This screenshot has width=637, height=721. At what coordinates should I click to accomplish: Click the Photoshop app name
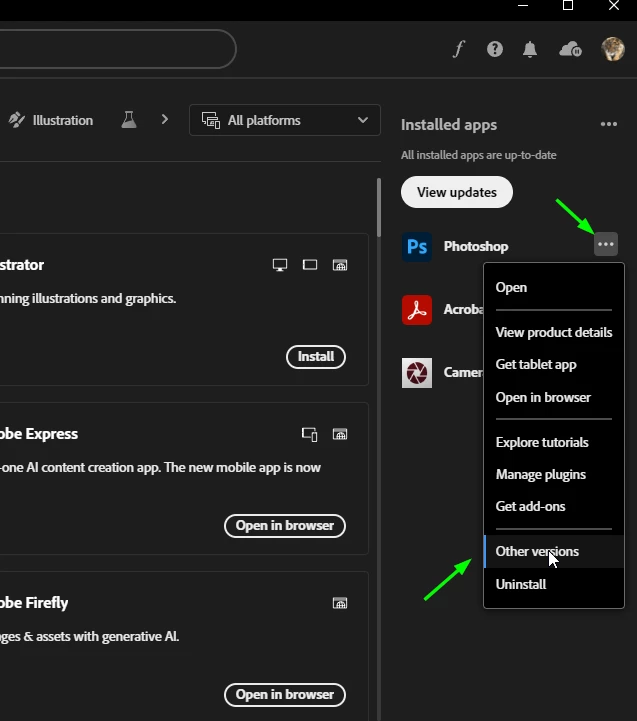pos(476,246)
